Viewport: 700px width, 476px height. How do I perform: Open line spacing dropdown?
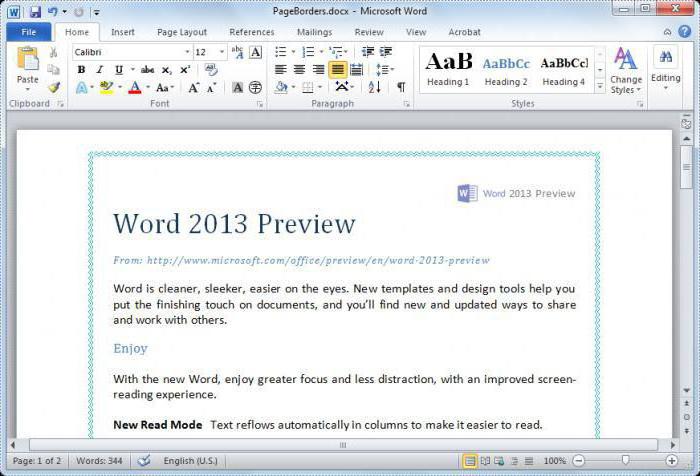coord(385,70)
